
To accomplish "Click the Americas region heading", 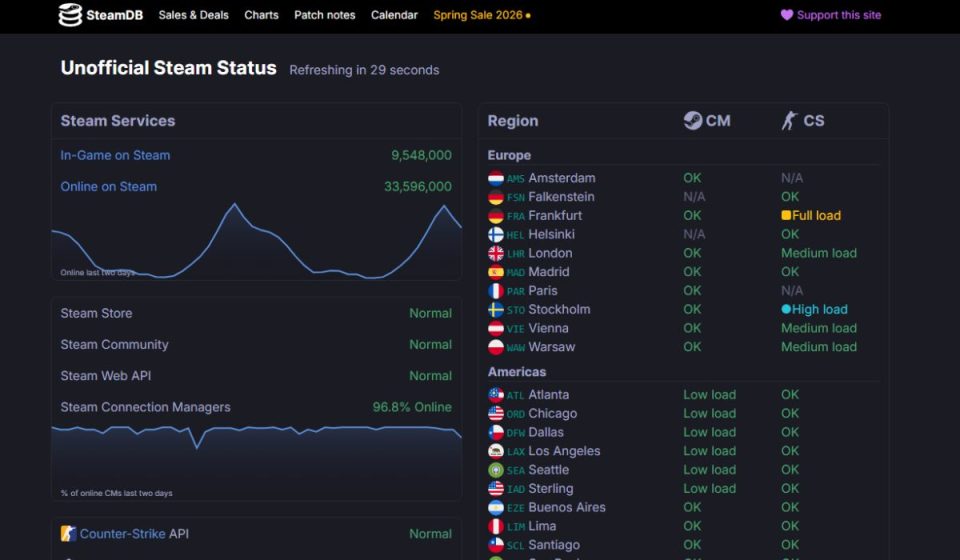I will (517, 372).
